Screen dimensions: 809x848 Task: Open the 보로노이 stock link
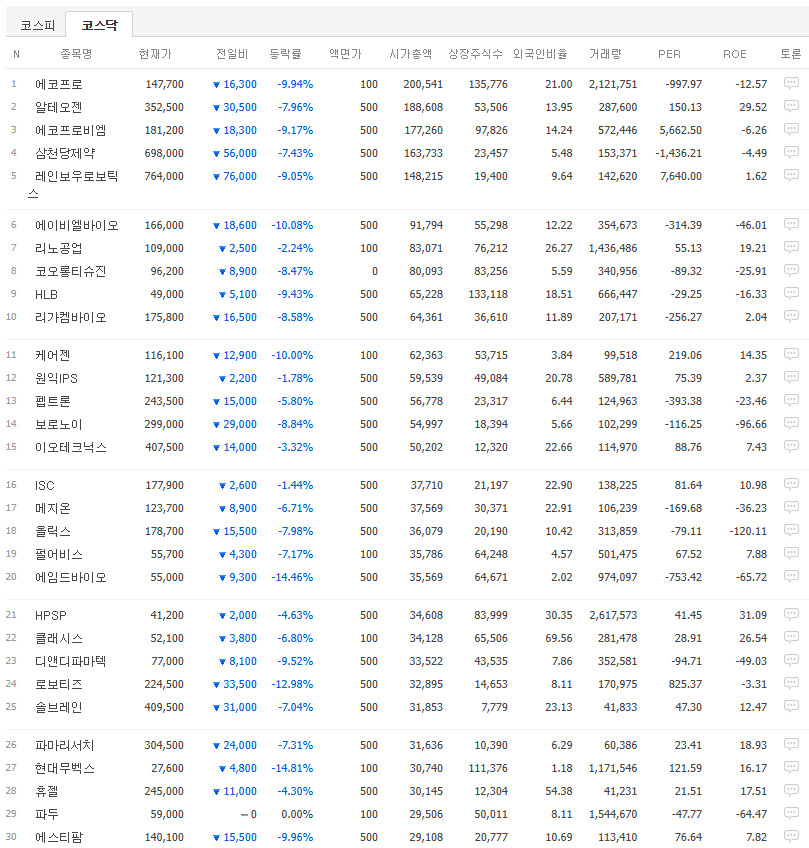[58, 424]
